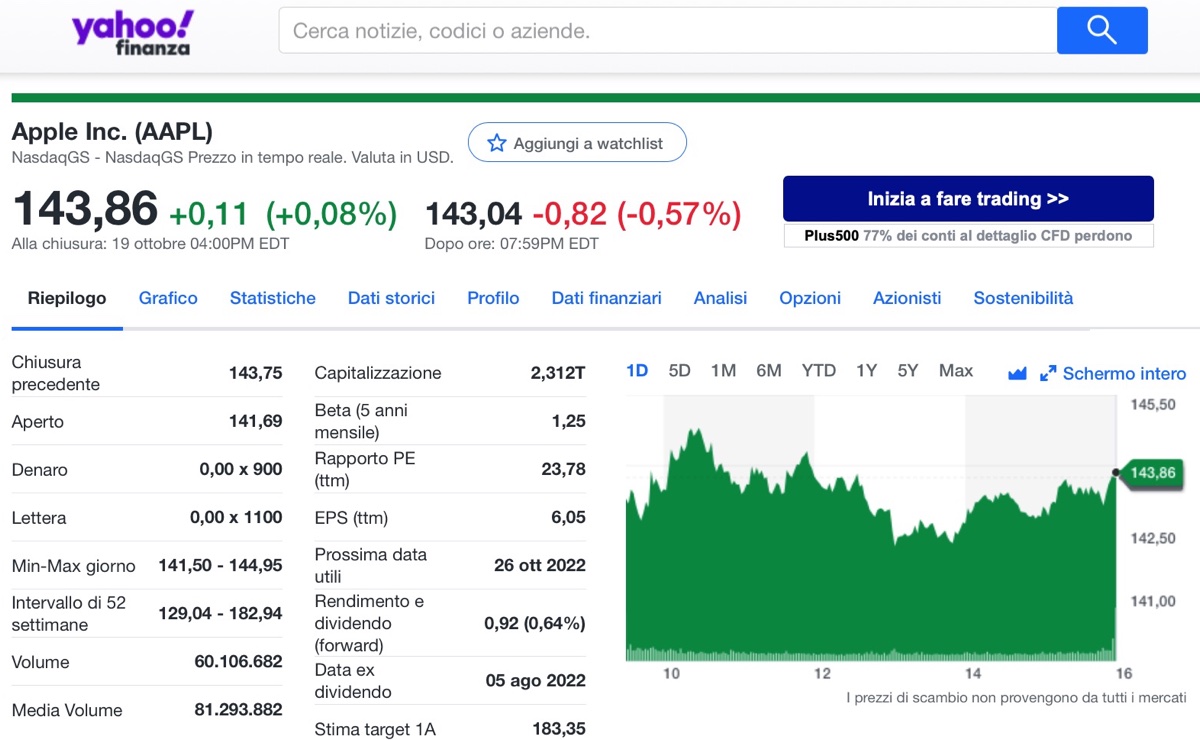This screenshot has width=1200, height=740.
Task: Switch to the Statistiche tab
Action: (272, 297)
